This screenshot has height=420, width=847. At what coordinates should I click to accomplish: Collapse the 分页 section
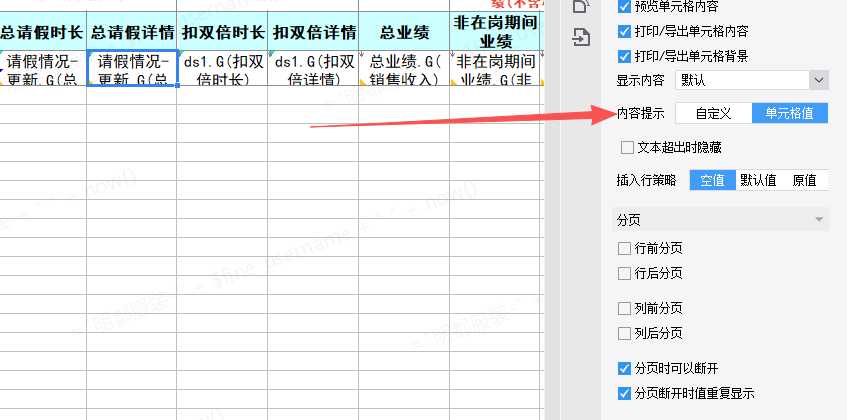pos(820,219)
